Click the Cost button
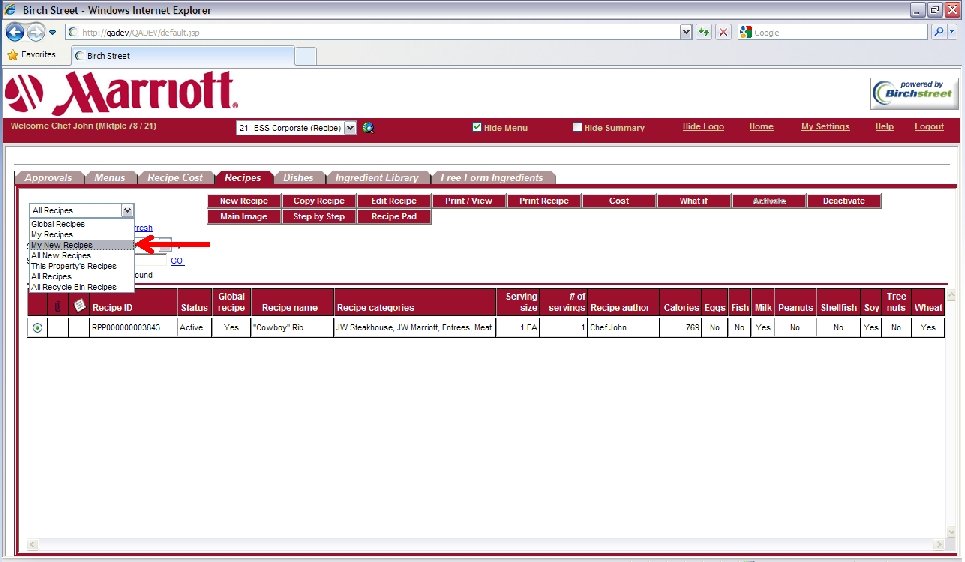Viewport: 965px width, 562px height. click(x=619, y=201)
